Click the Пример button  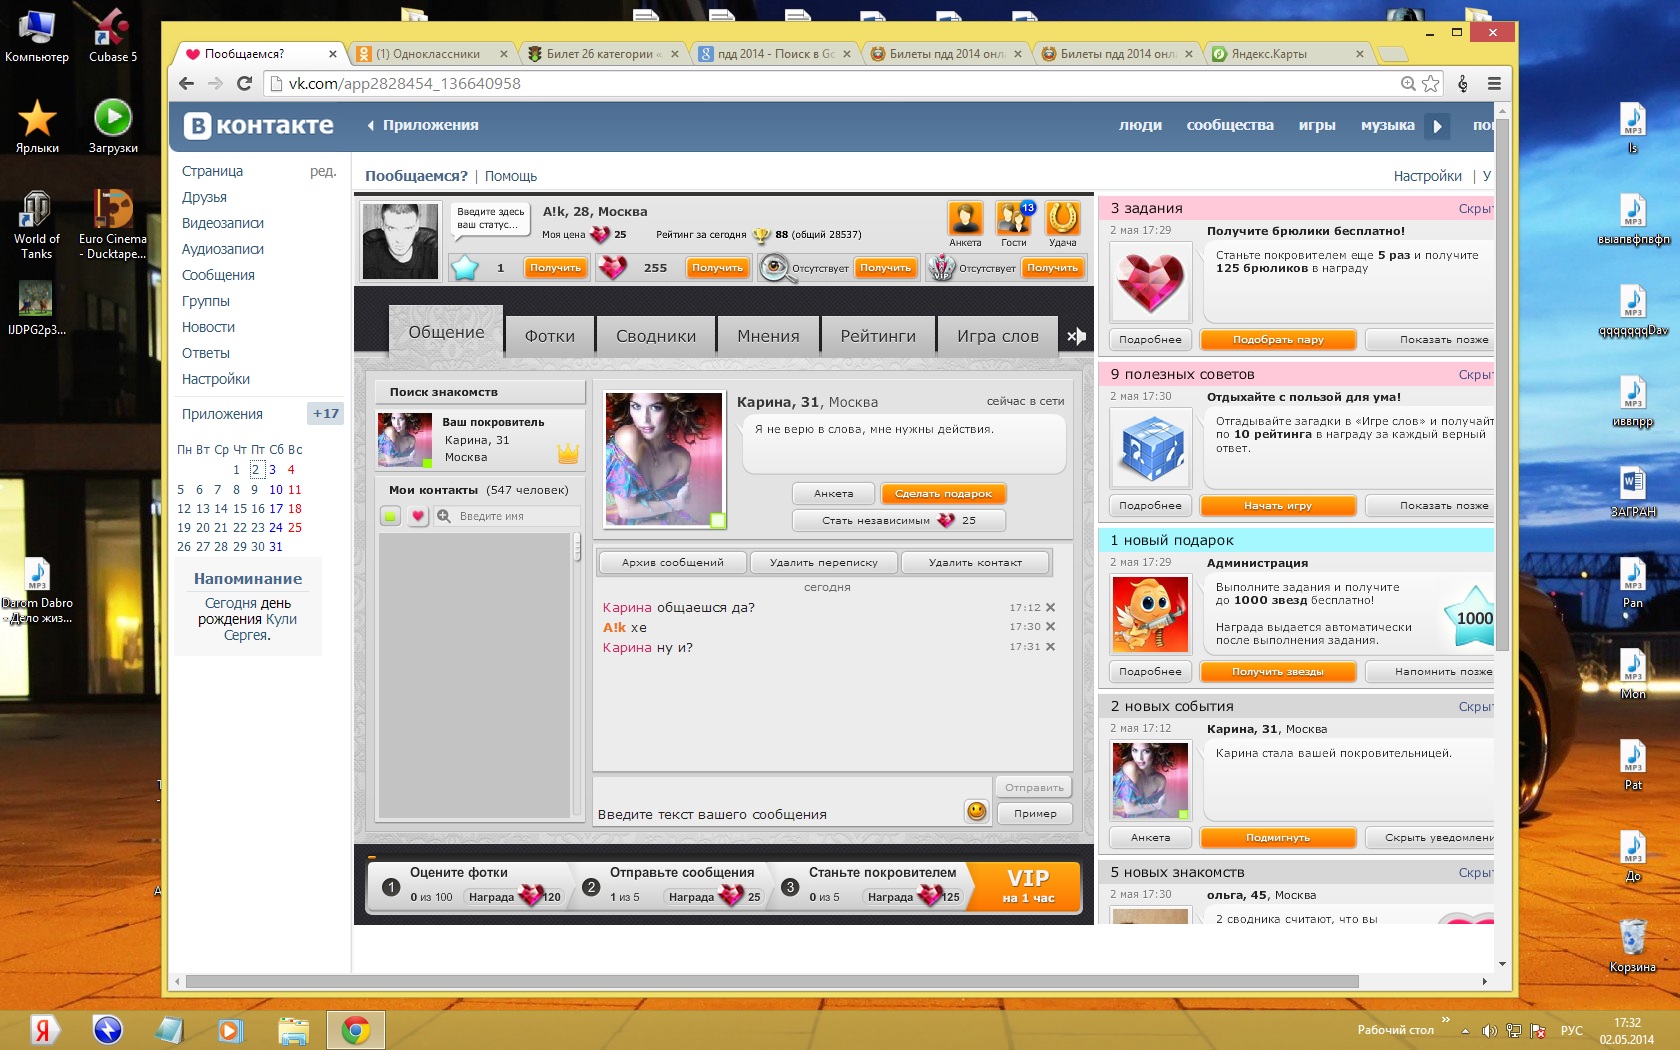[x=1034, y=813]
